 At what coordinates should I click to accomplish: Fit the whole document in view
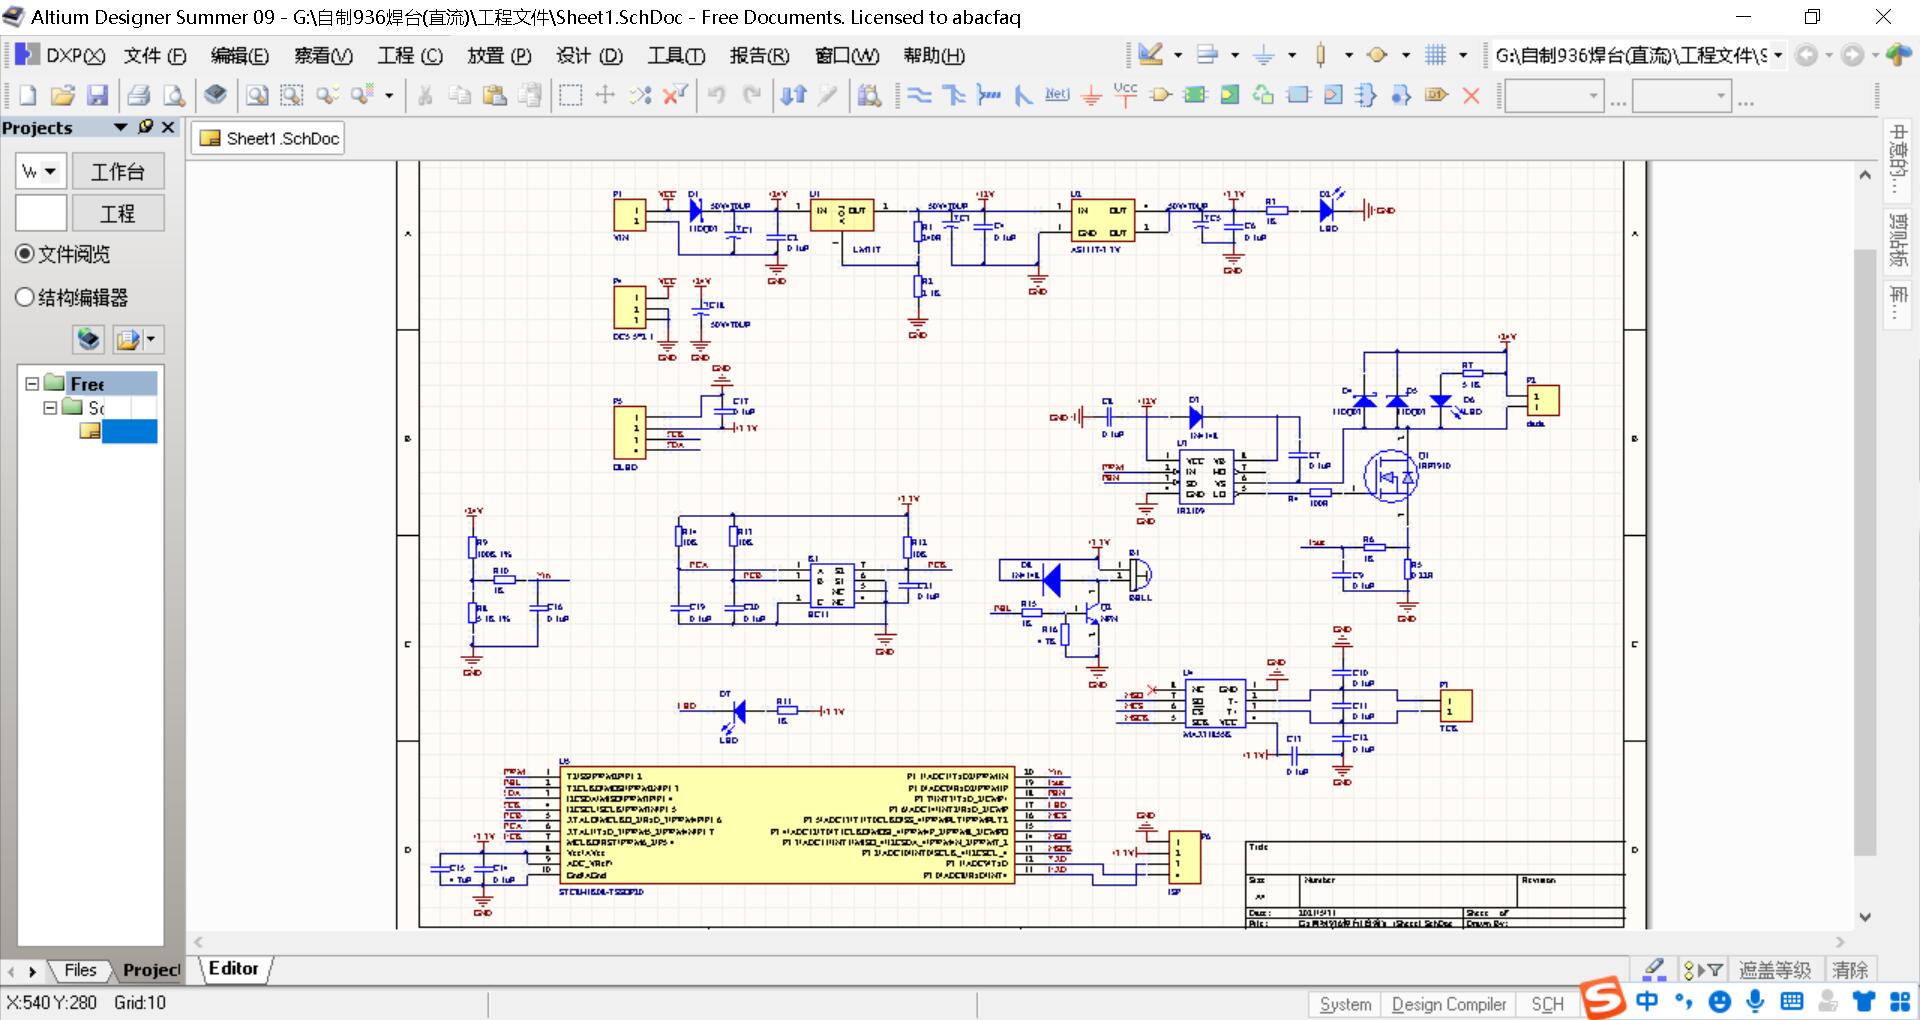257,95
